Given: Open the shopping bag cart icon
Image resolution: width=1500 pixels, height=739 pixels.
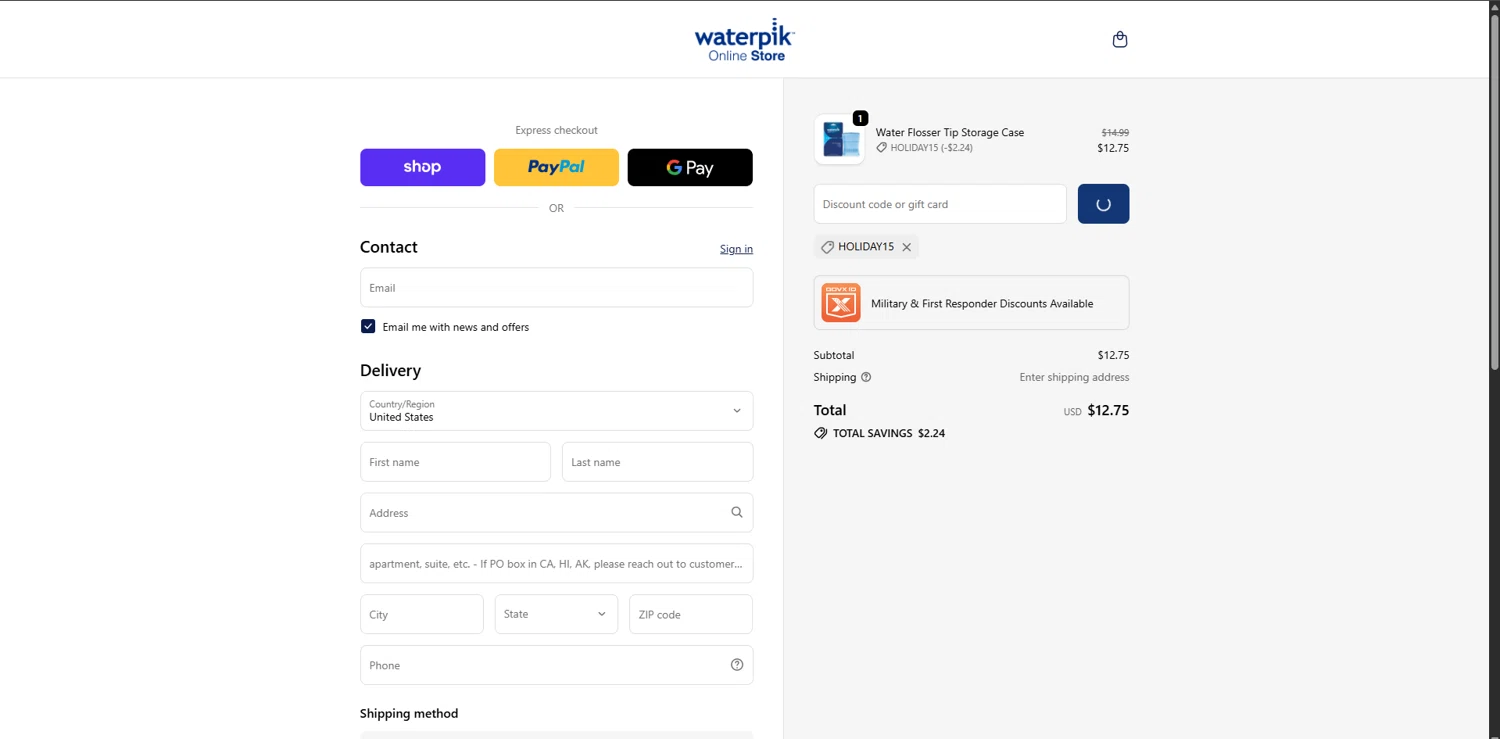Looking at the screenshot, I should (1120, 39).
